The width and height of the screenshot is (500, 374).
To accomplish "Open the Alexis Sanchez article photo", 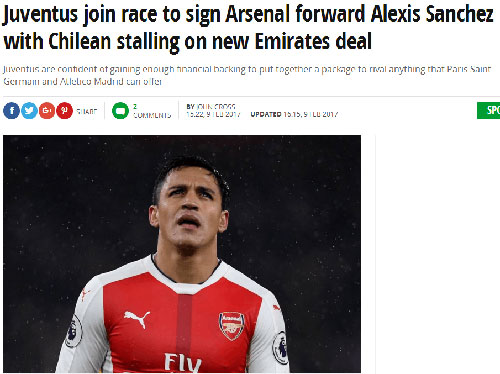I will click(182, 254).
